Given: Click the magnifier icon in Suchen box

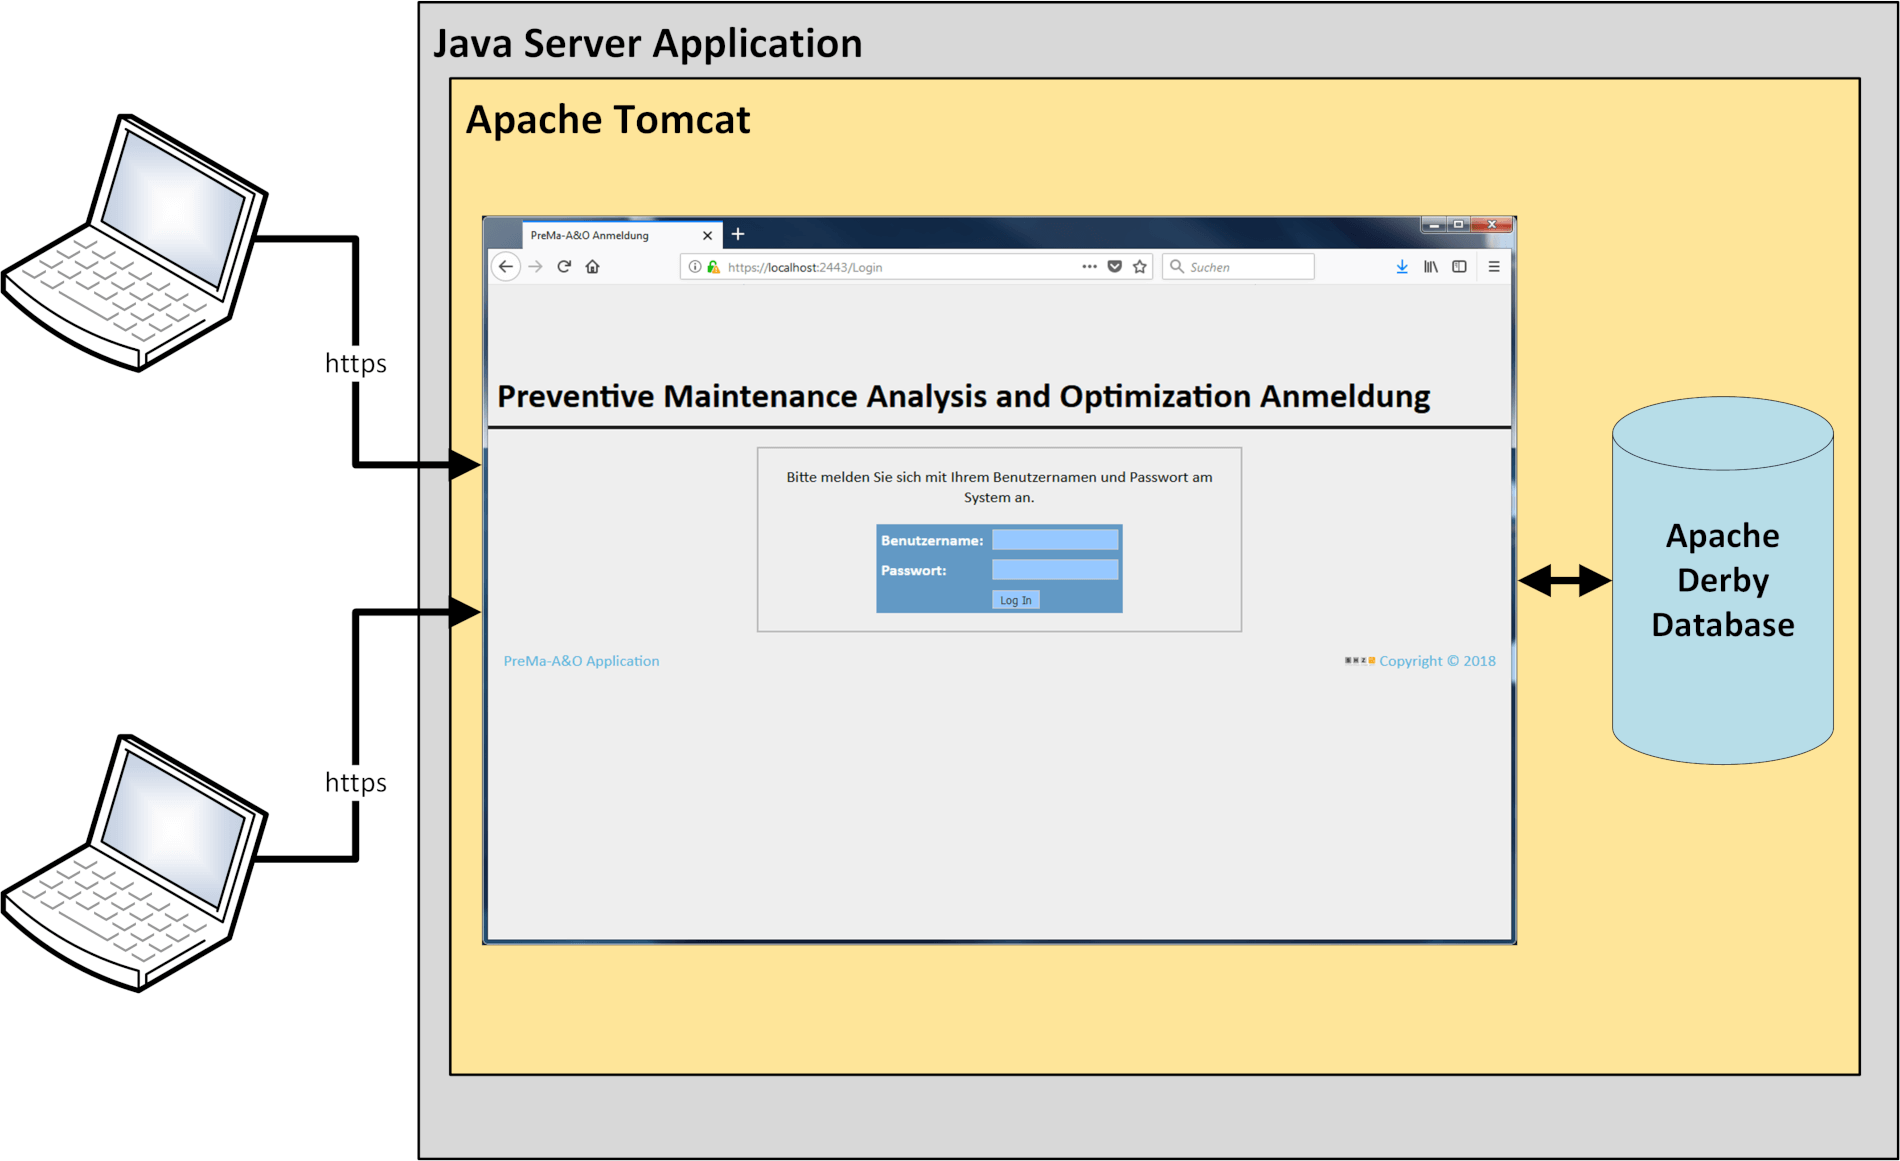Looking at the screenshot, I should coord(1177,267).
